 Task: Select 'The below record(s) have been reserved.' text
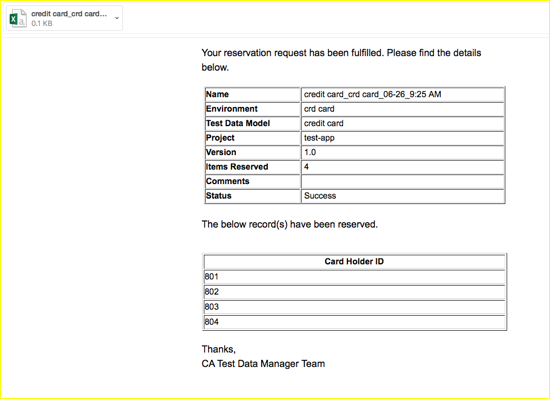(x=289, y=224)
